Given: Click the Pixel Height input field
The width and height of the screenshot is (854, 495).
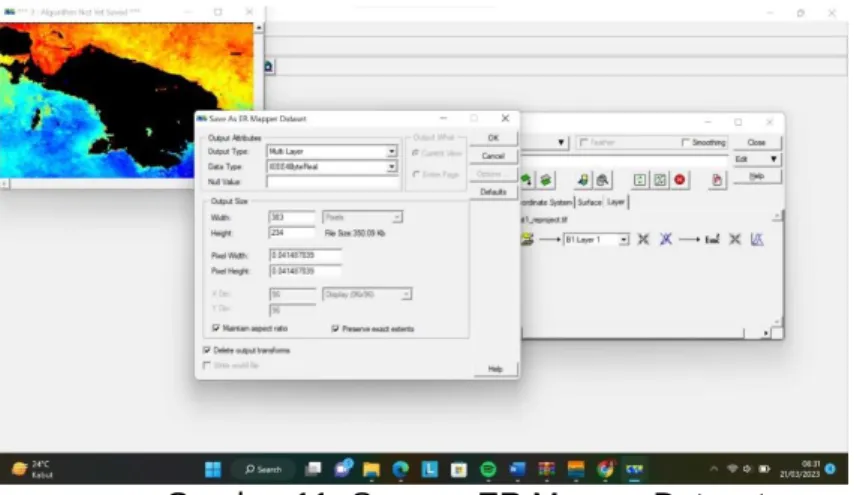Looking at the screenshot, I should 306,271.
